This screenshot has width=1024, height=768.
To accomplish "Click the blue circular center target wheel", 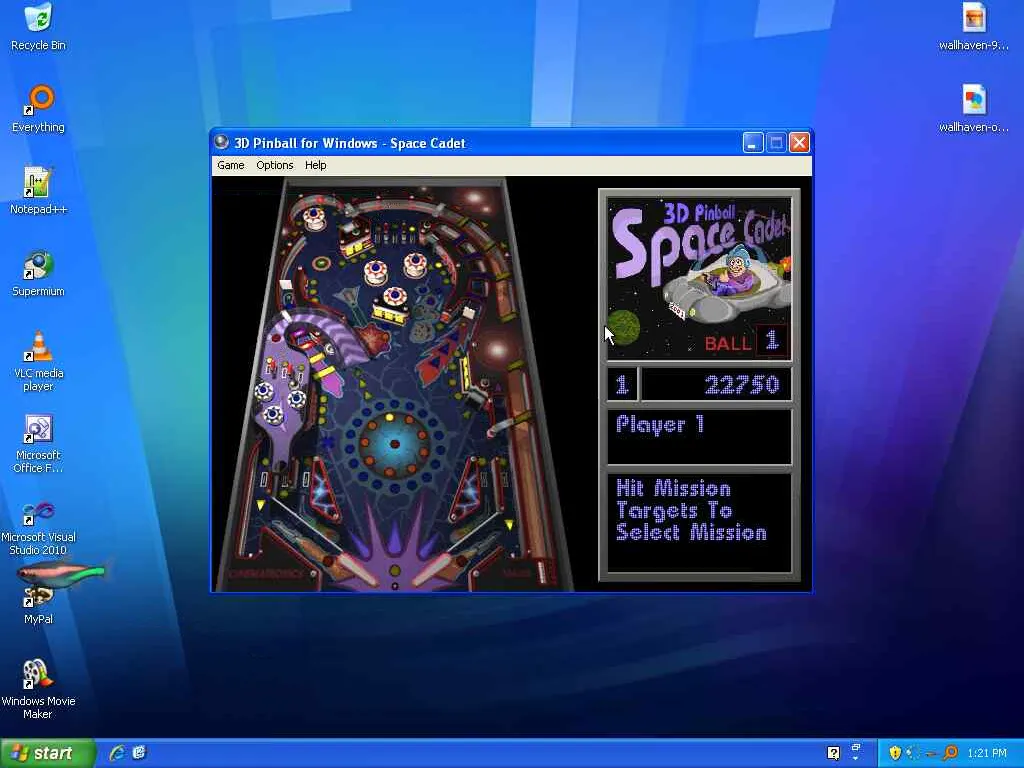I will (394, 444).
